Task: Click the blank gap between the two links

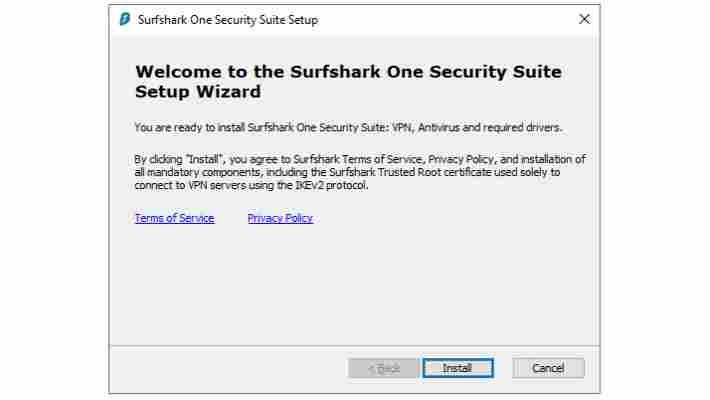Action: pos(231,218)
